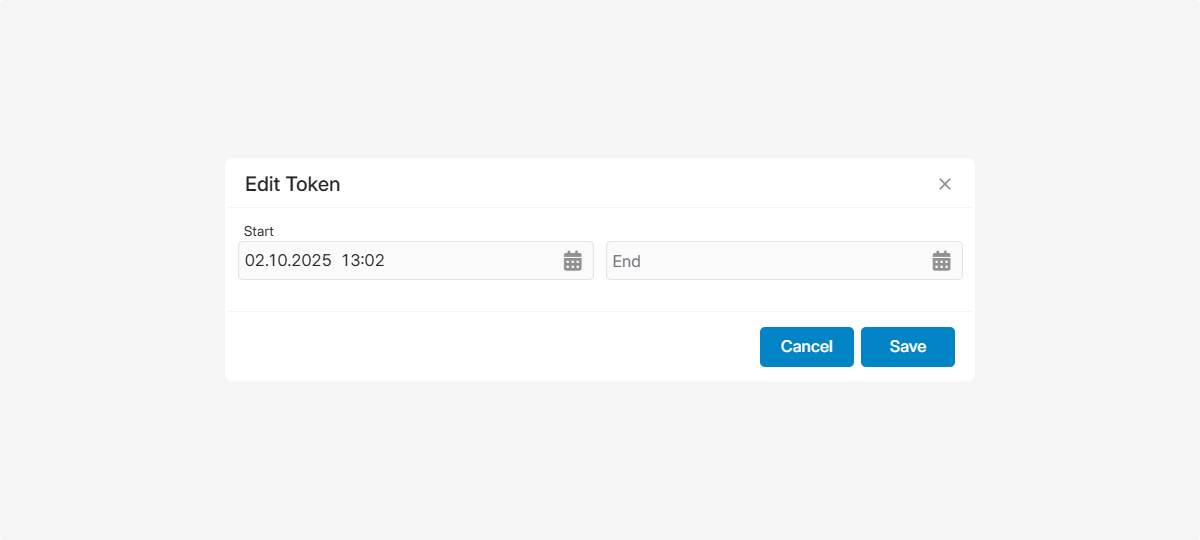Place cursor on the 13:02 time value
The width and height of the screenshot is (1200, 540).
click(x=363, y=261)
